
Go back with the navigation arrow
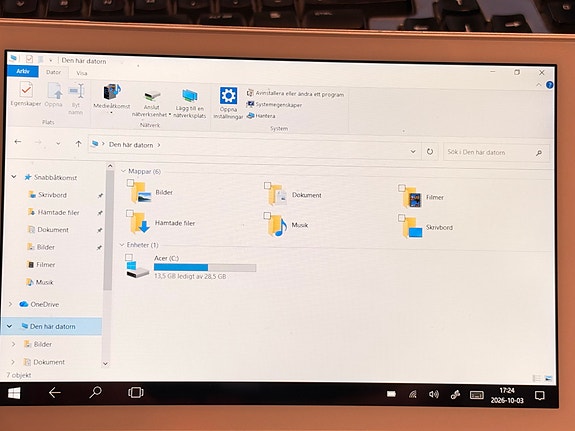pos(18,142)
